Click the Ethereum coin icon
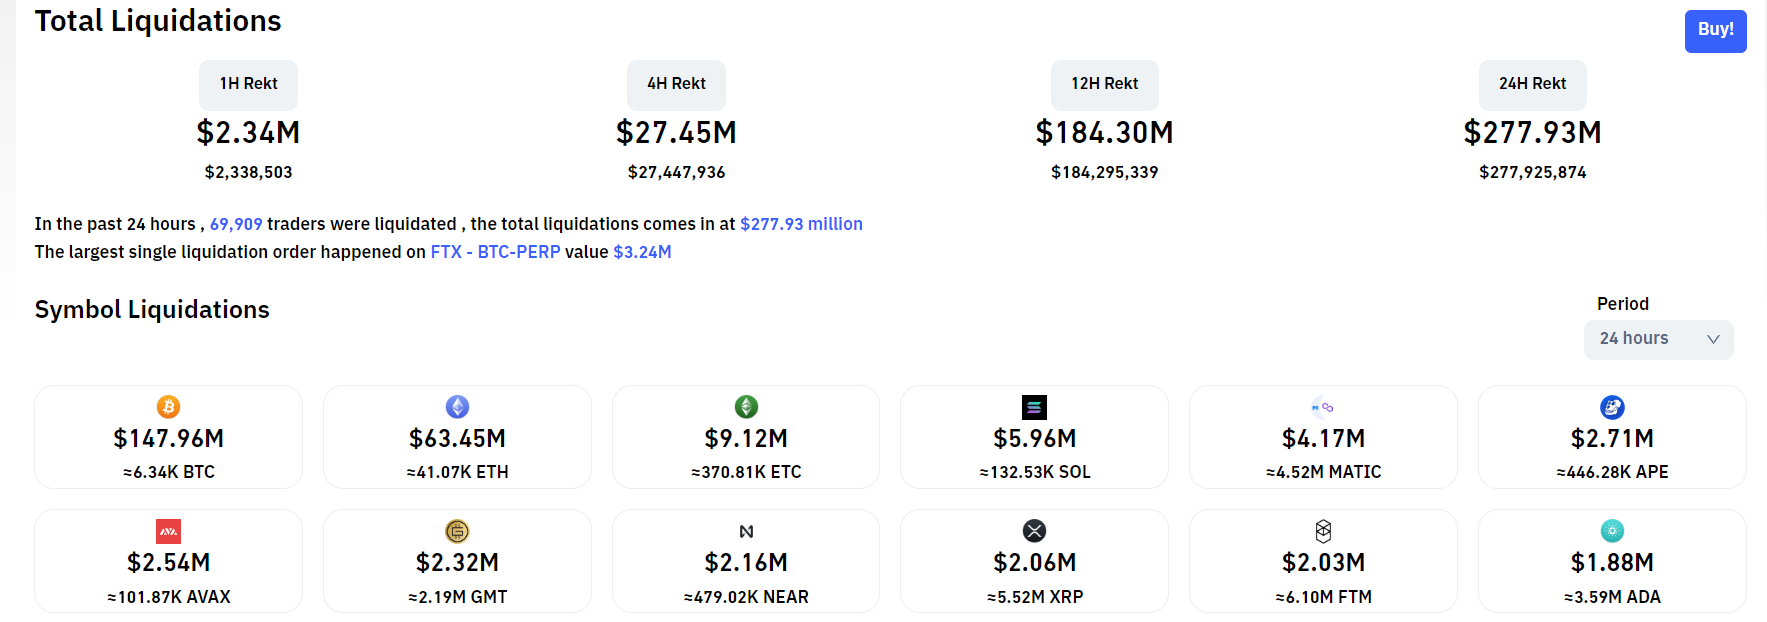 pos(457,407)
